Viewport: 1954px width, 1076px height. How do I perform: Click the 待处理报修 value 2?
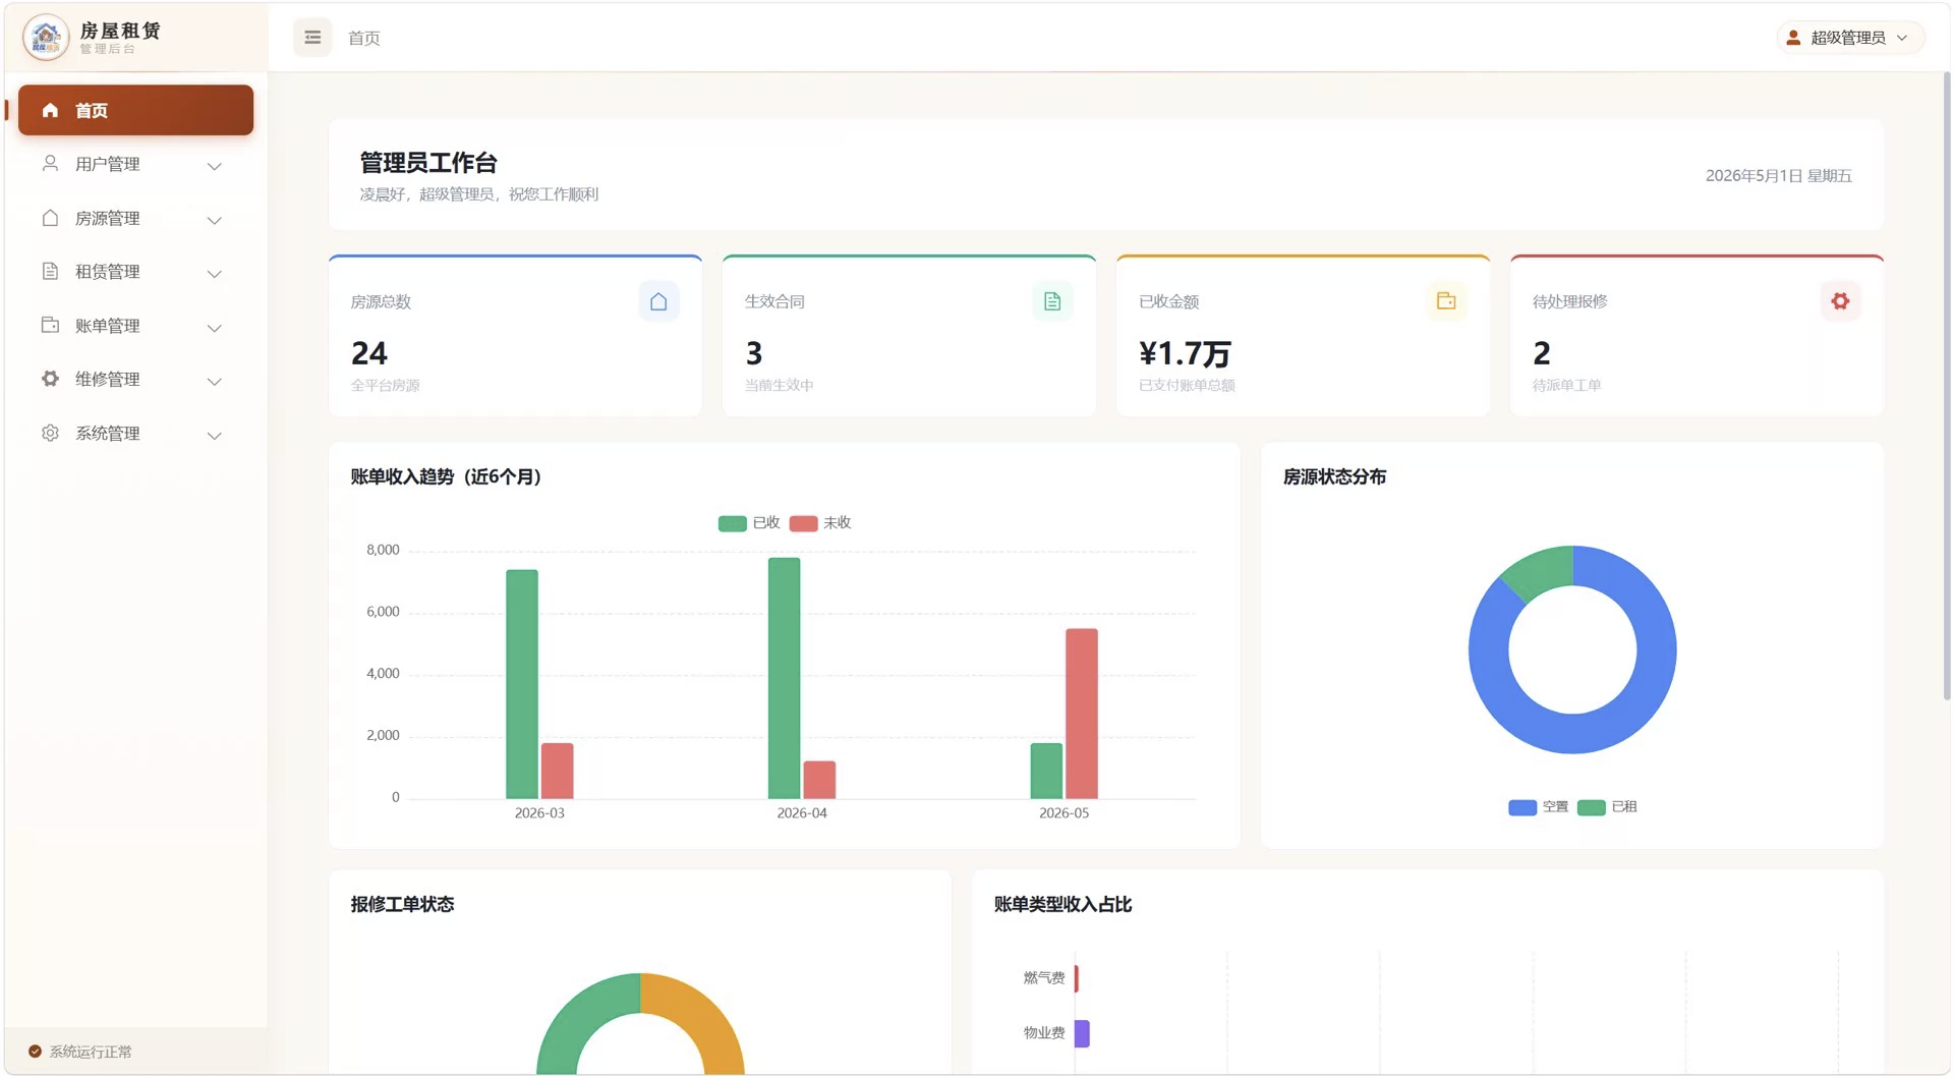tap(1541, 353)
